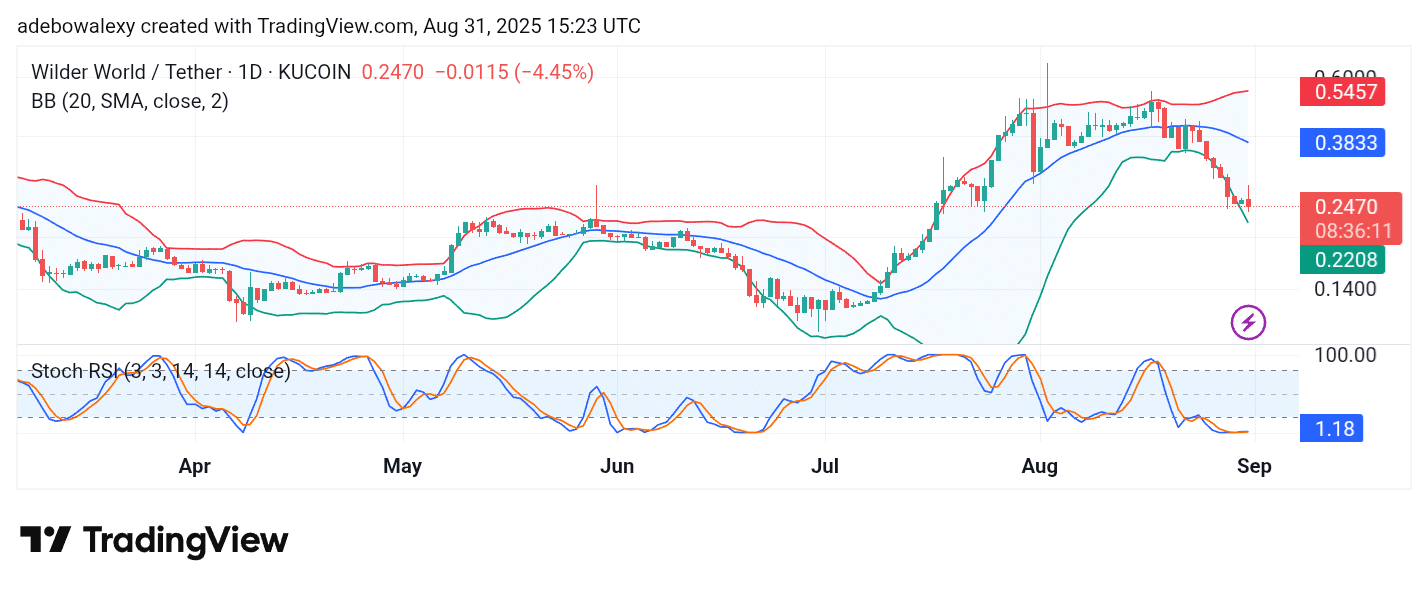Click the green 0.2208 lower band tag
This screenshot has width=1428, height=591.
tap(1340, 260)
